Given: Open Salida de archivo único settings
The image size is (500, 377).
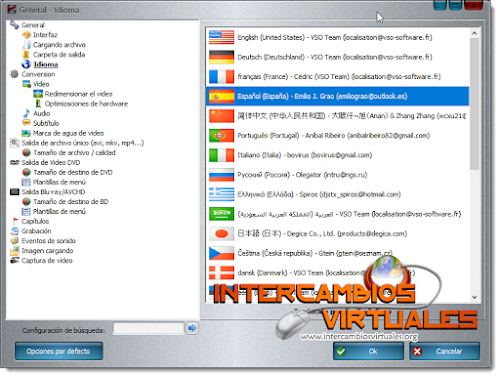Looking at the screenshot, I should pos(83,143).
